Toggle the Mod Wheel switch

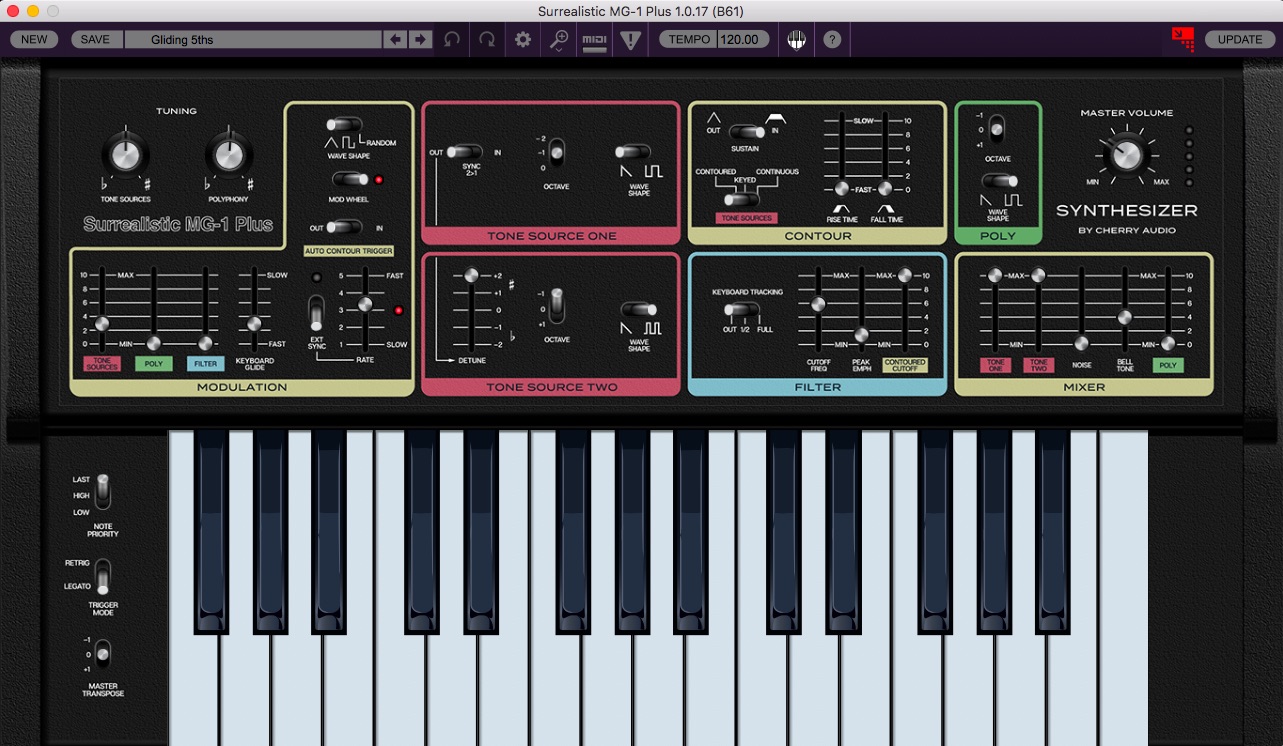click(350, 179)
